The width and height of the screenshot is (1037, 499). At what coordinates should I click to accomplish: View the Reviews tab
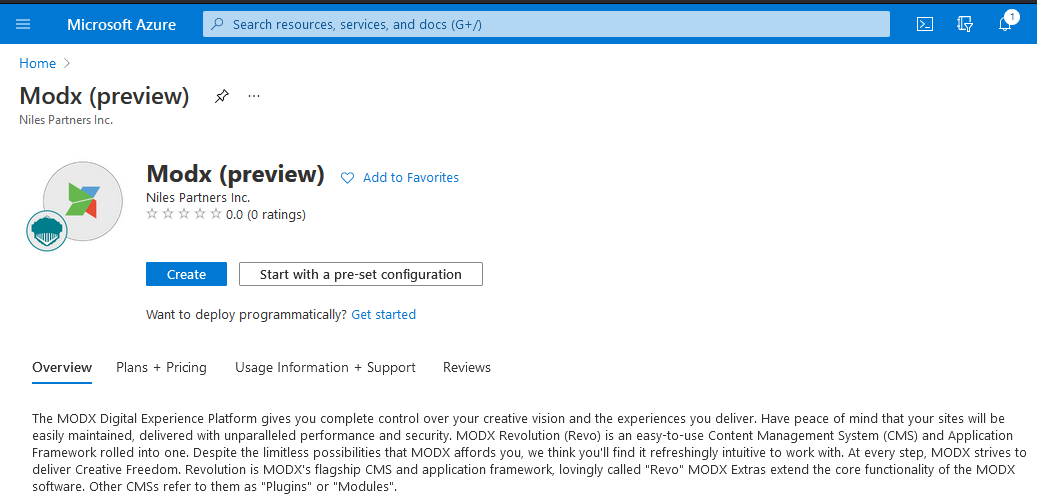(467, 367)
